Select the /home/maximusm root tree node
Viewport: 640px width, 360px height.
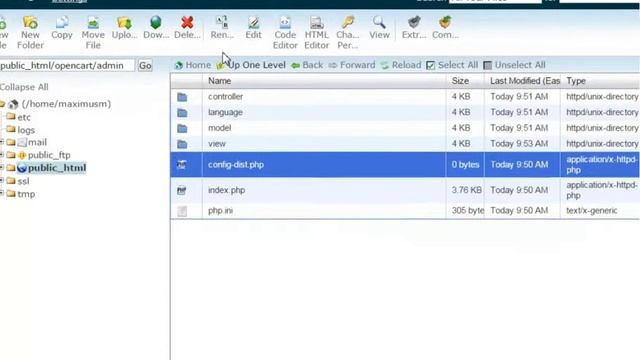(x=66, y=104)
